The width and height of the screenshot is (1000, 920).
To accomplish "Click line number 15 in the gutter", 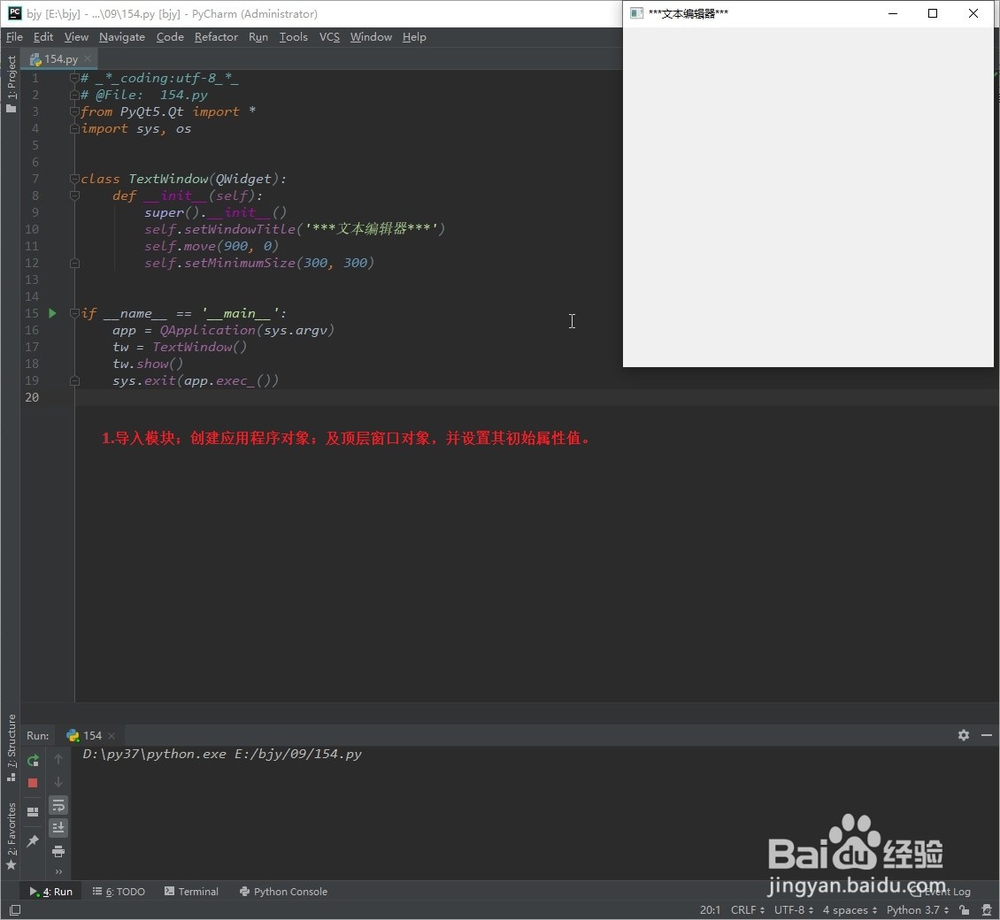I will point(32,313).
